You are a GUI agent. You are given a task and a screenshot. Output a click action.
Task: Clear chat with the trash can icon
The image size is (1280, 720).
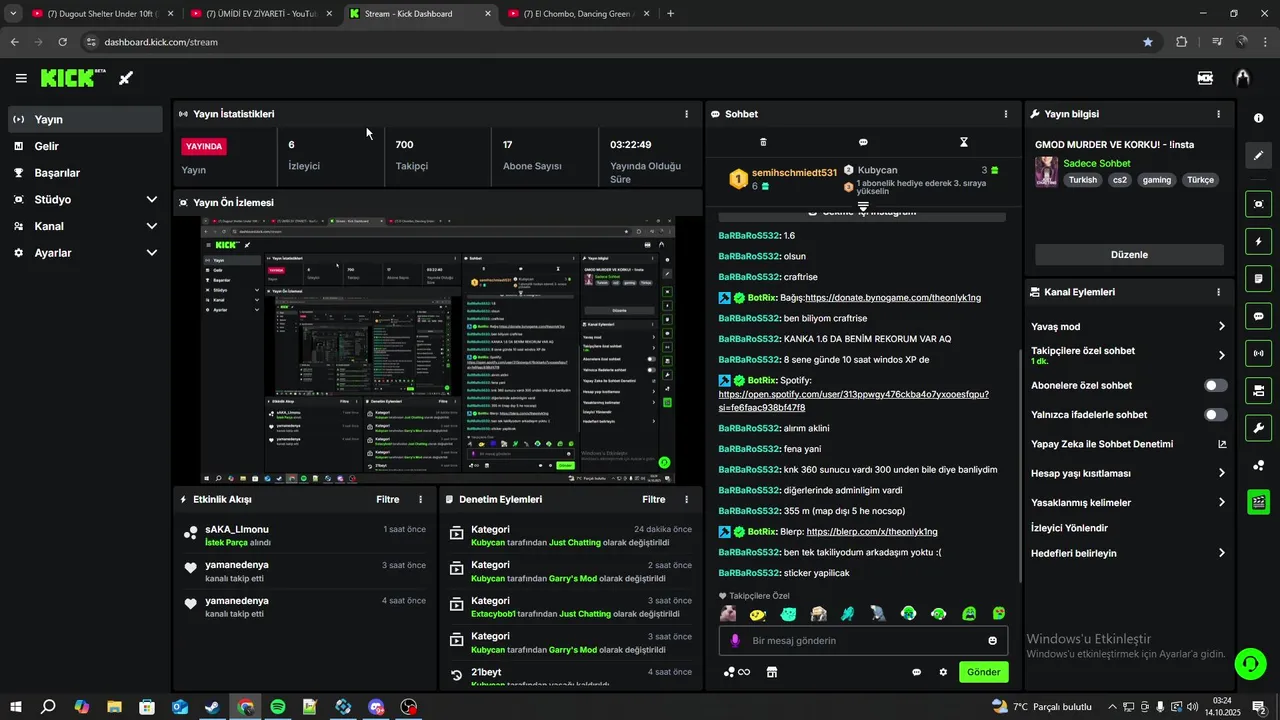(763, 142)
